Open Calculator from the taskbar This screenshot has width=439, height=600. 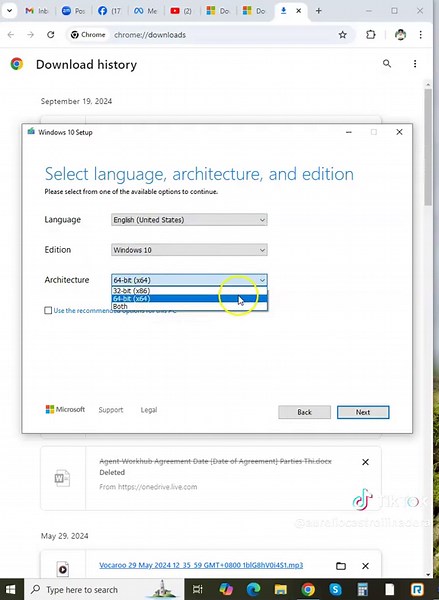pyautogui.click(x=362, y=590)
